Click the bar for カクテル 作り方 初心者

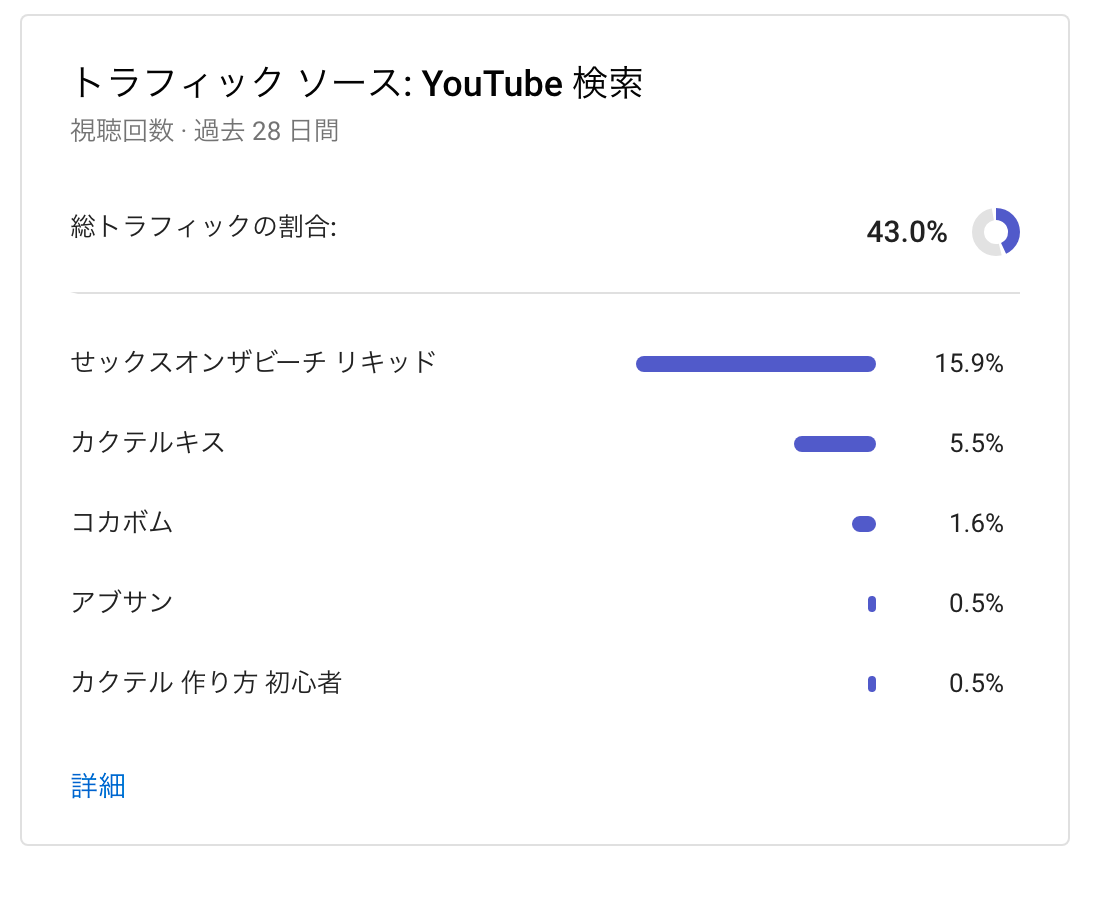(x=872, y=684)
